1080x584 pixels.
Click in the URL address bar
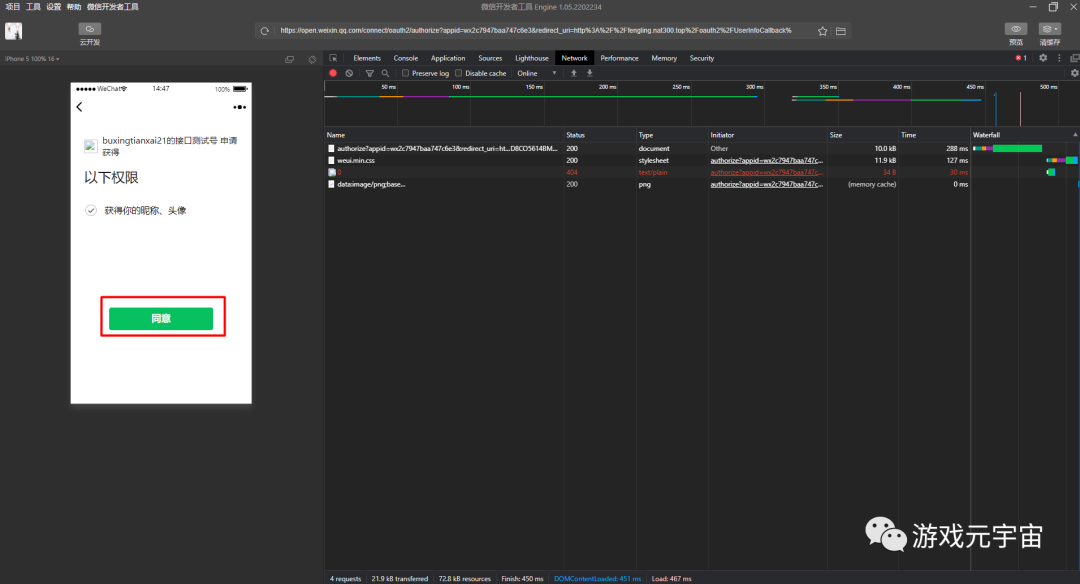pos(536,31)
